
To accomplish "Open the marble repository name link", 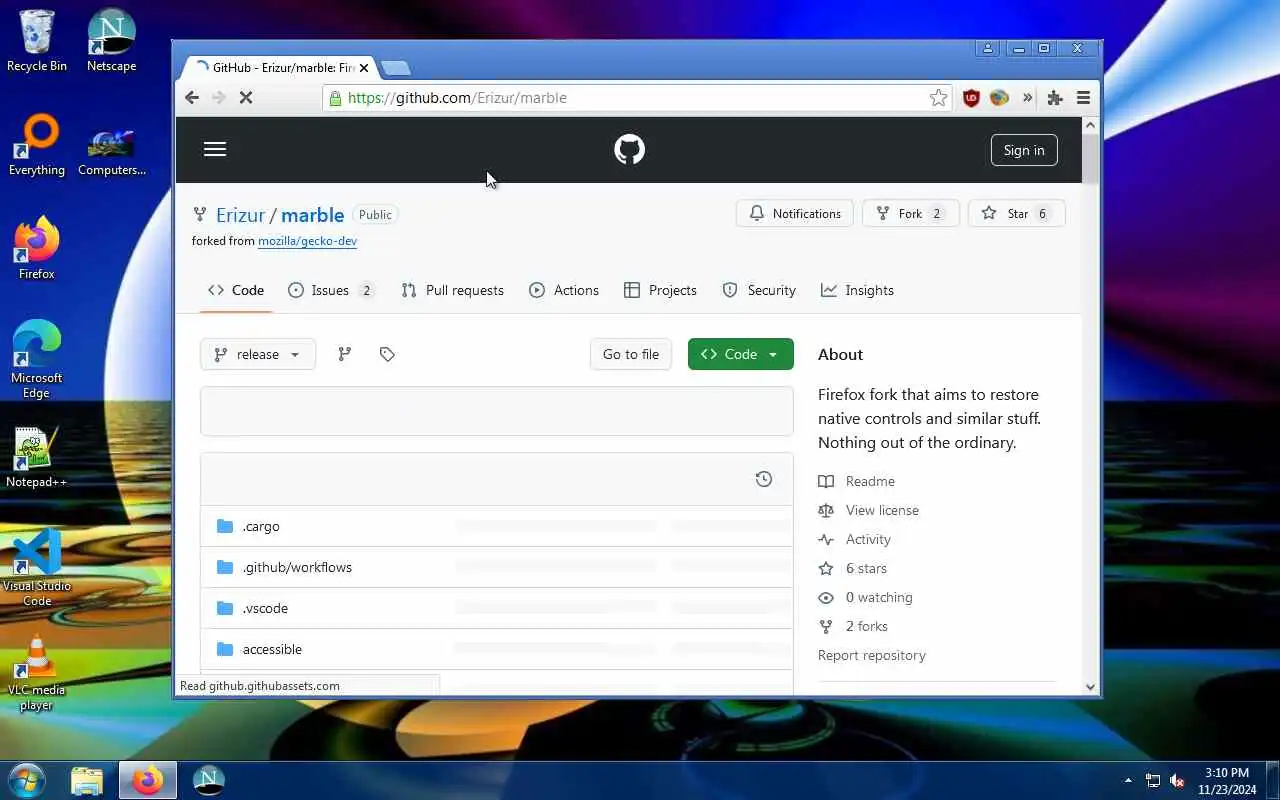I will pos(313,215).
